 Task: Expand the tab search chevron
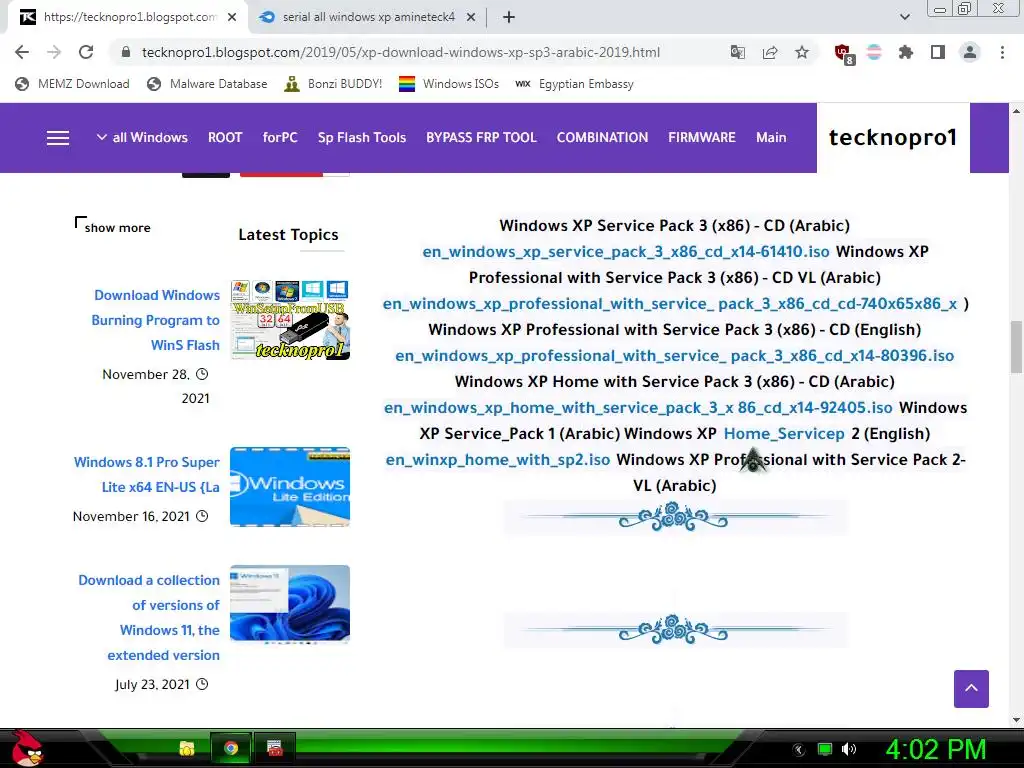click(x=904, y=18)
